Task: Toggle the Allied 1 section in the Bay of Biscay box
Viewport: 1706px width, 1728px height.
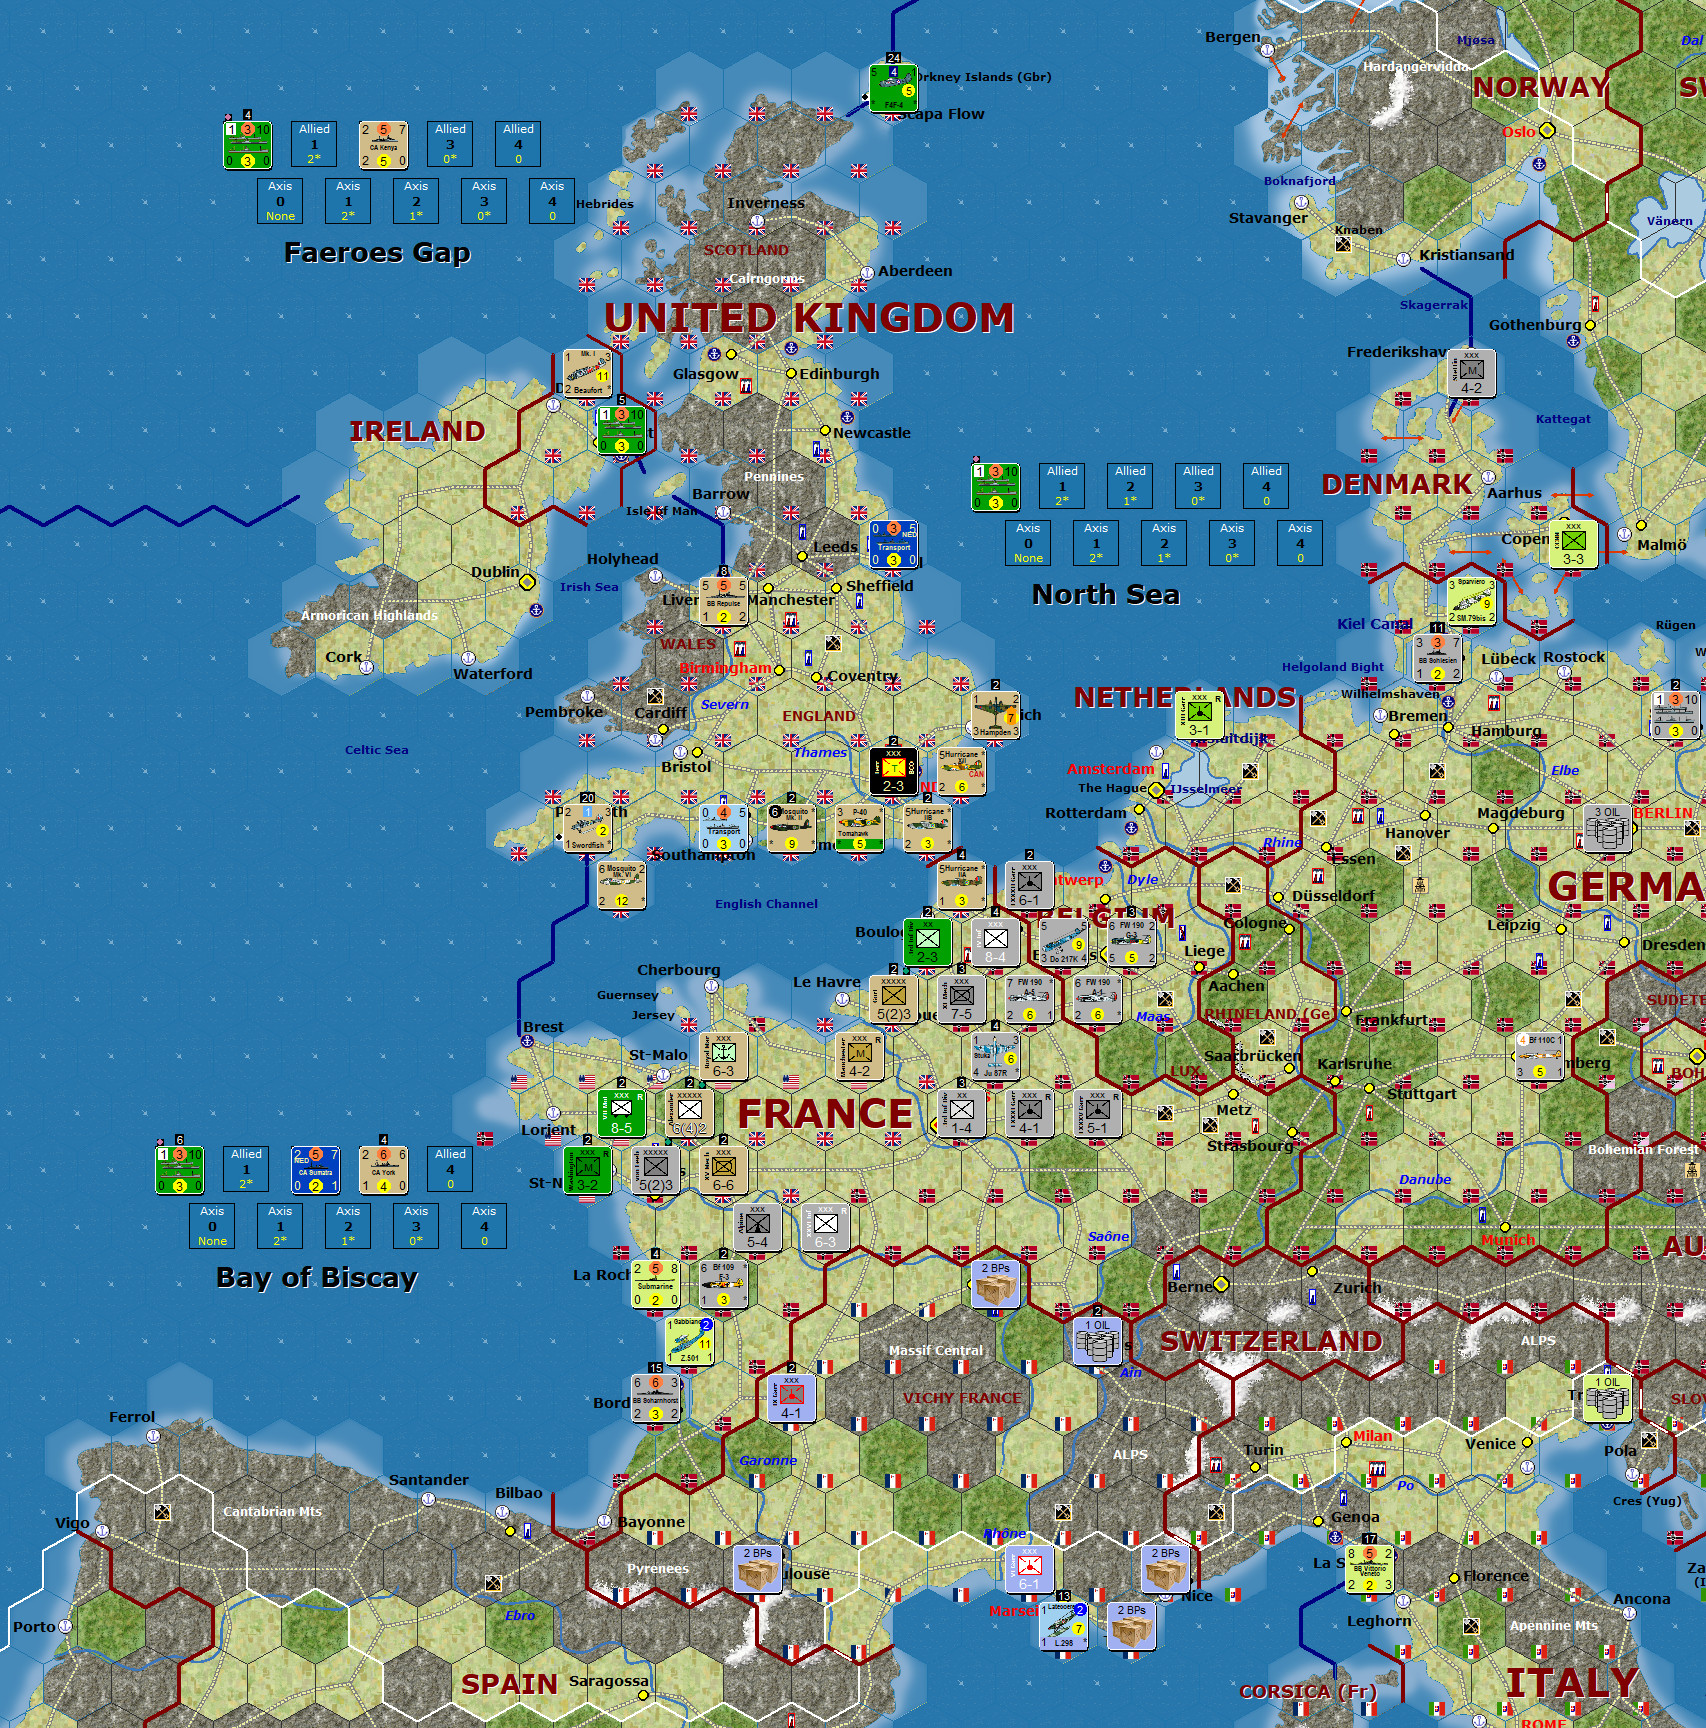Action: coord(246,1170)
